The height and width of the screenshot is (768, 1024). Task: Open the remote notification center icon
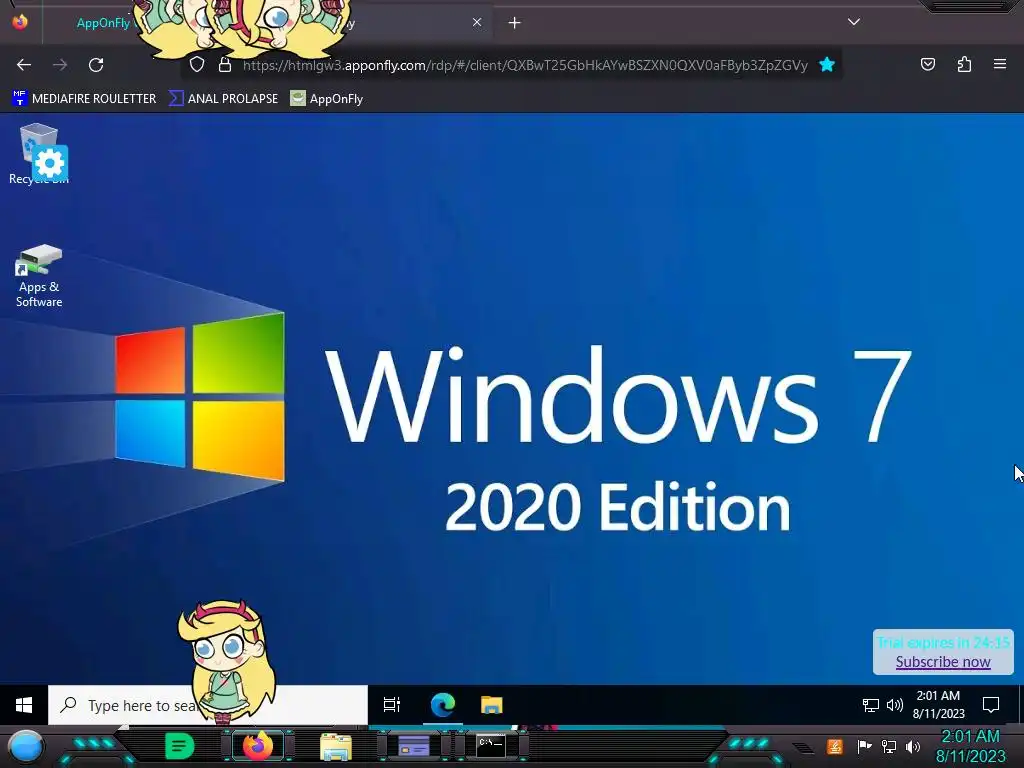[991, 705]
